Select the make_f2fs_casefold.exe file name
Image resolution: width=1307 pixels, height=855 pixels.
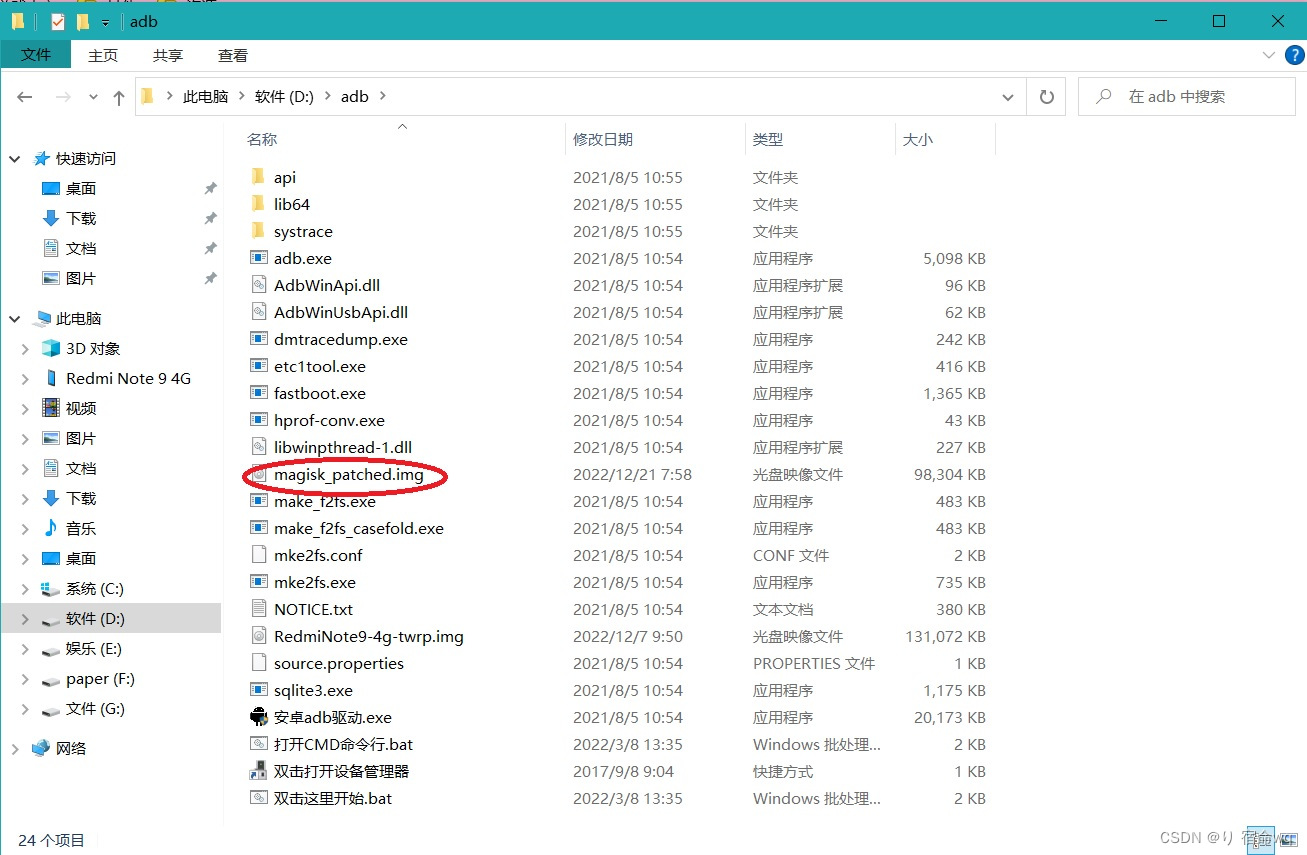tap(359, 528)
